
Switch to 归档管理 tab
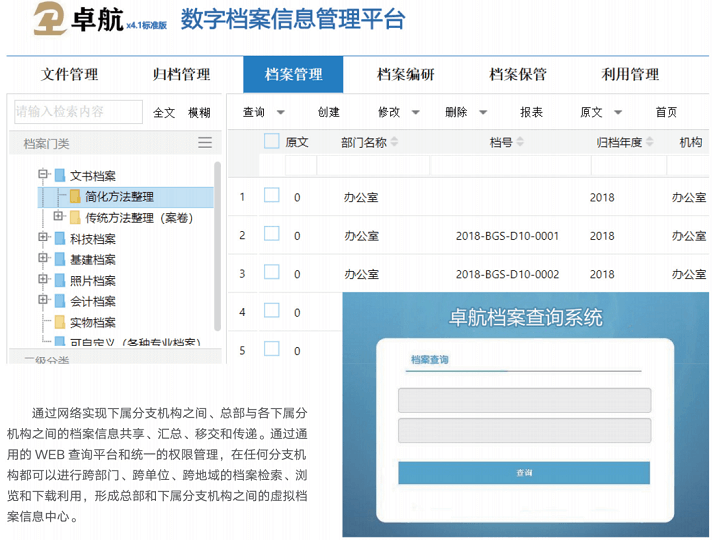[181, 74]
